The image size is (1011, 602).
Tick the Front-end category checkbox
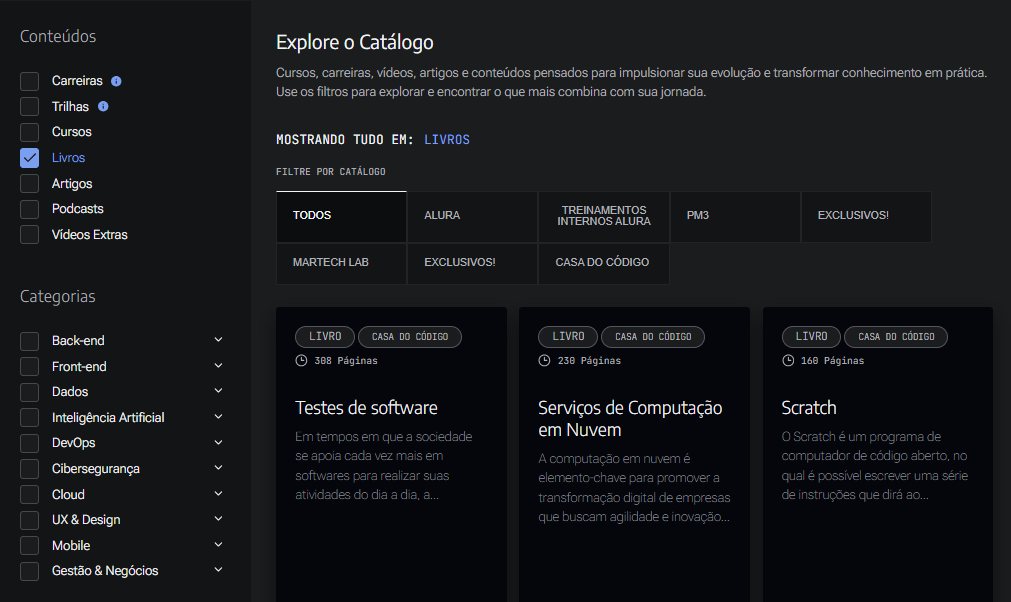30,366
